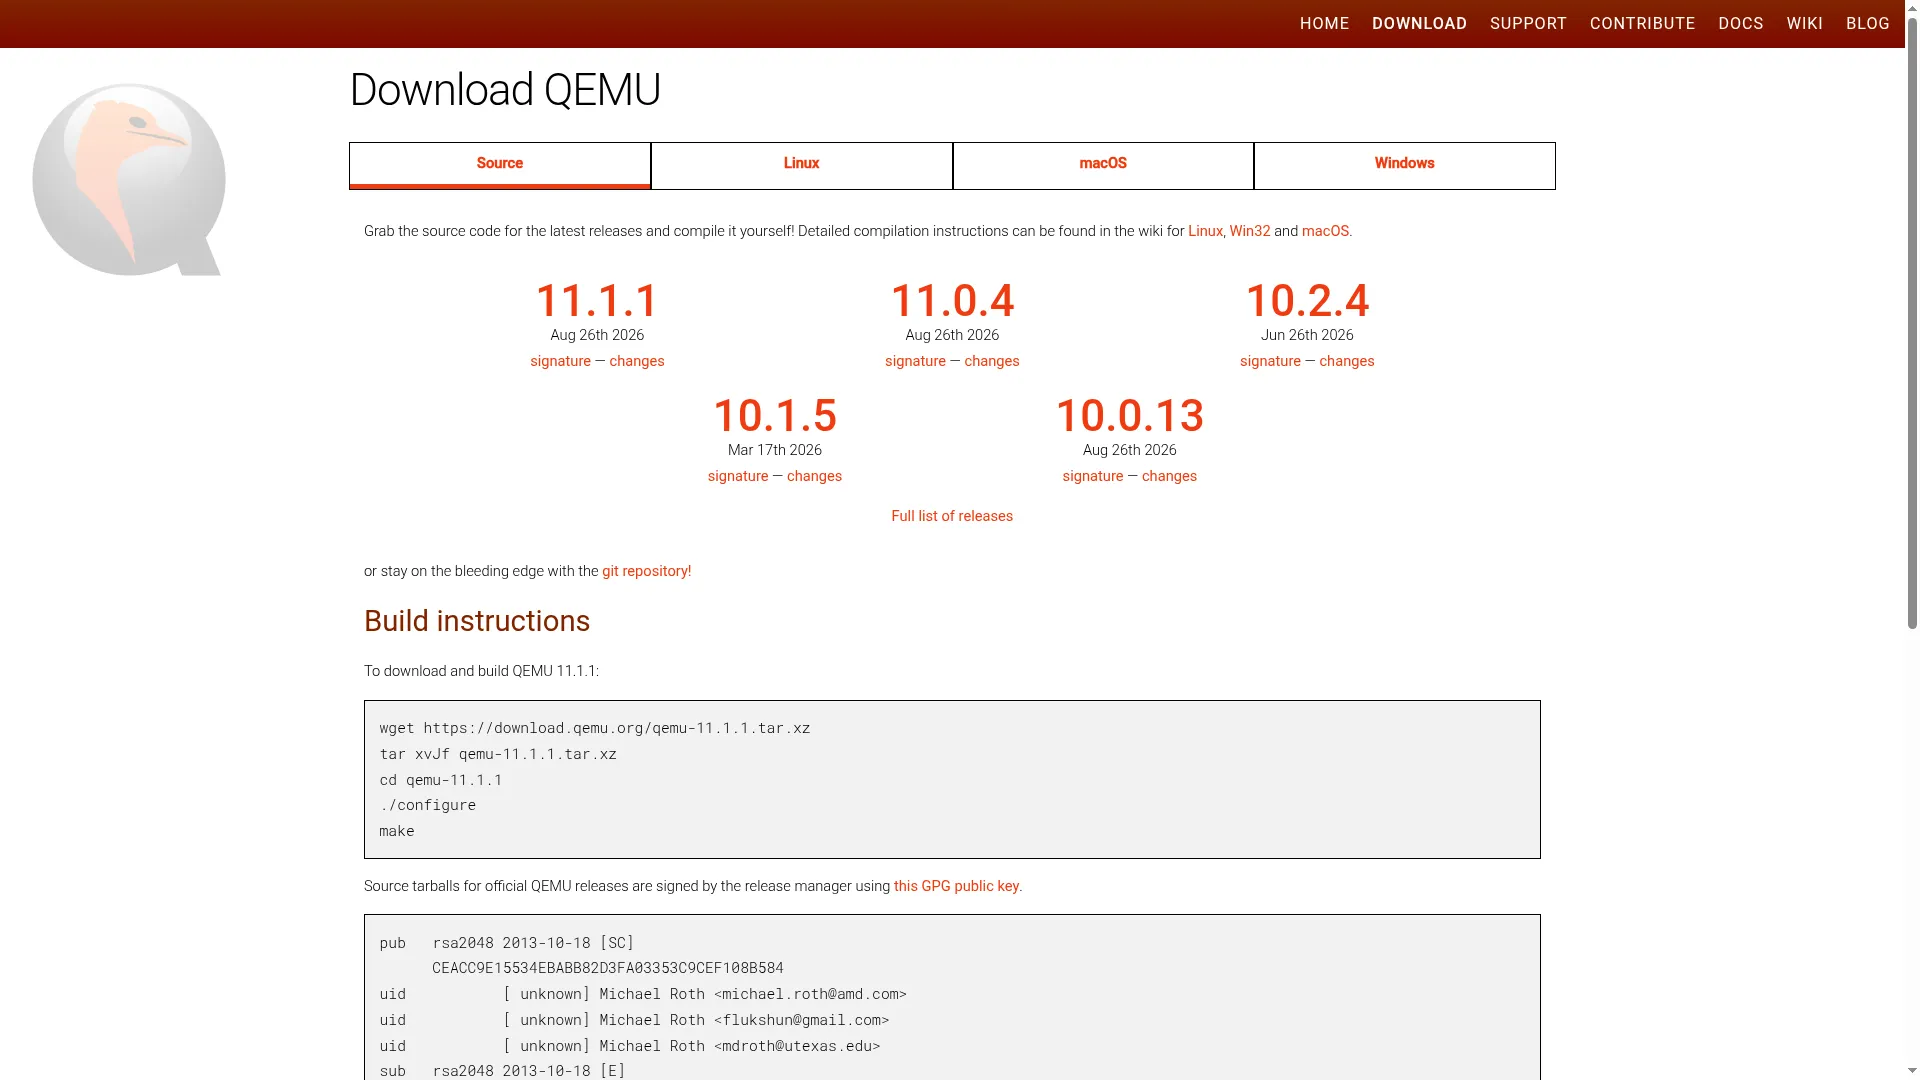Click the Build instructions heading
The height and width of the screenshot is (1080, 1920).
coord(477,621)
